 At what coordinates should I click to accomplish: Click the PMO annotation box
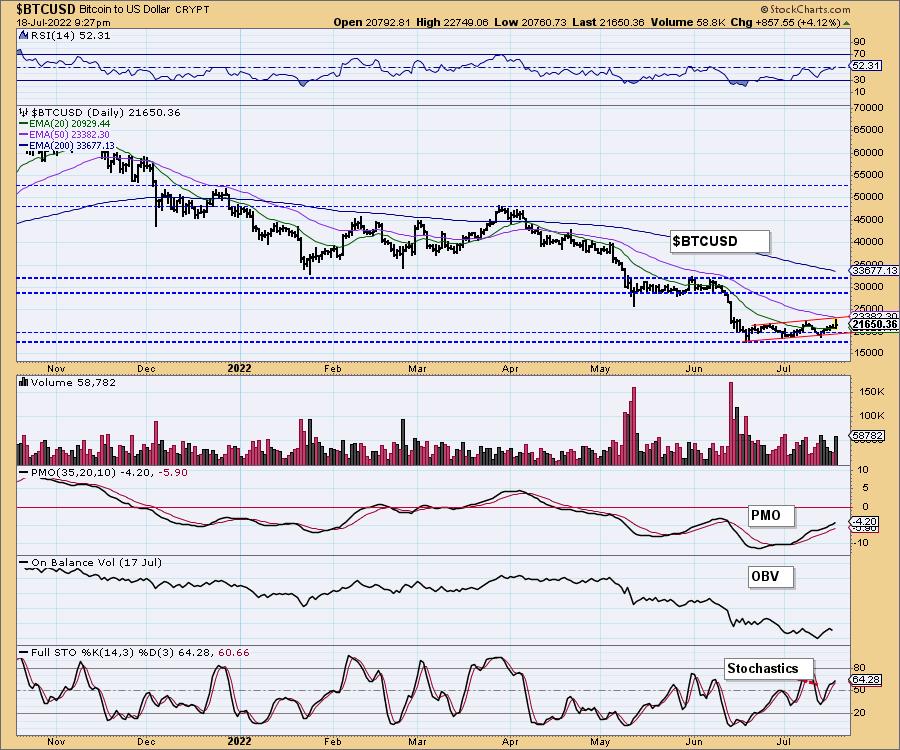point(771,515)
